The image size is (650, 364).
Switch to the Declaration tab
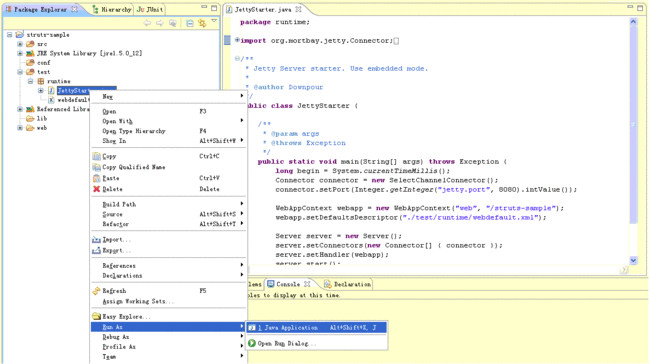347,284
